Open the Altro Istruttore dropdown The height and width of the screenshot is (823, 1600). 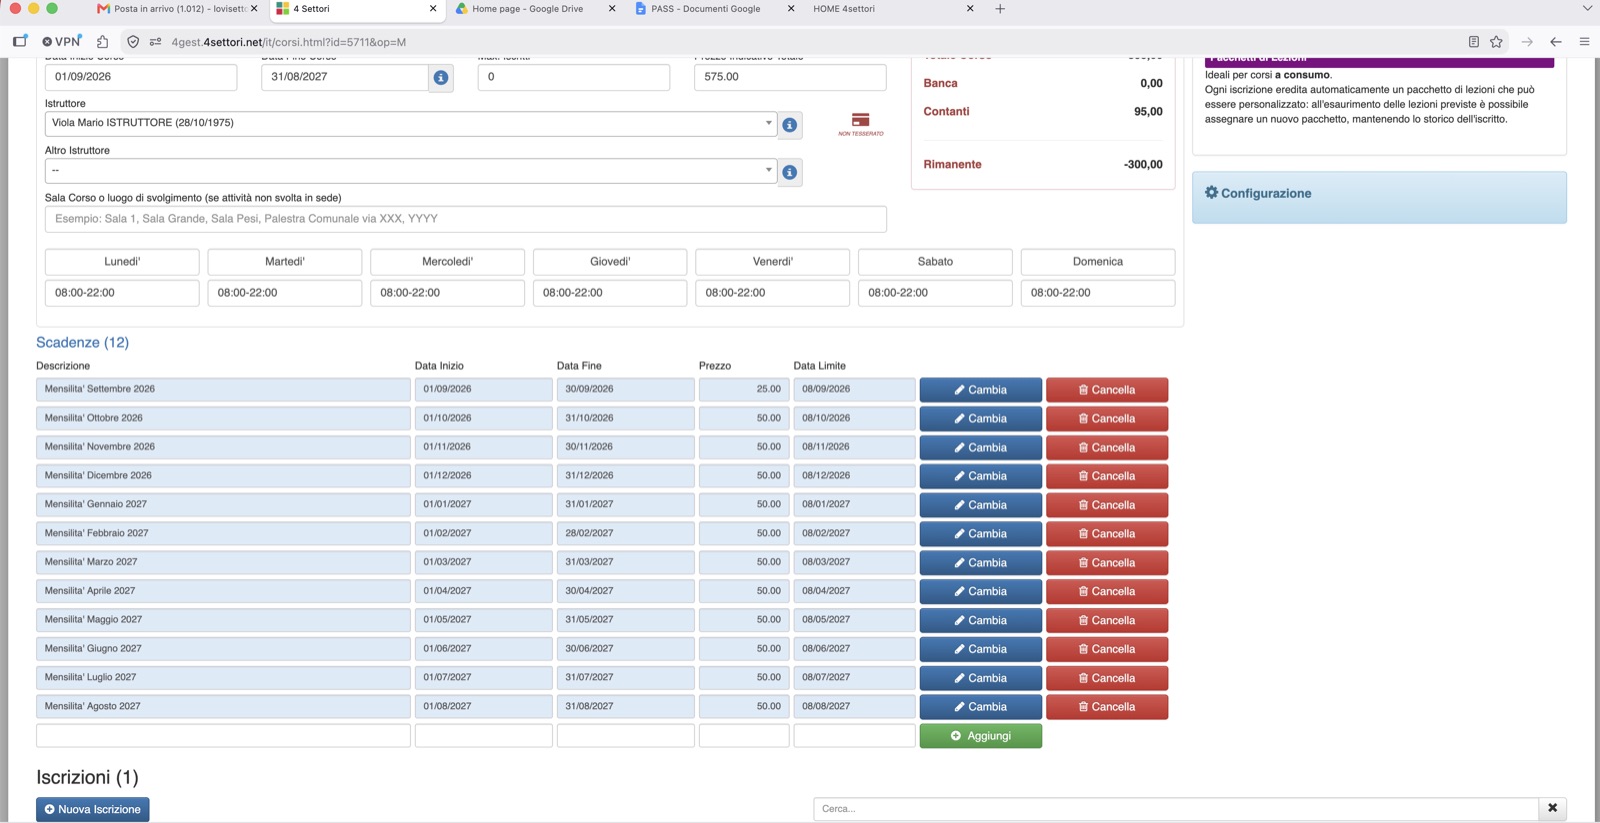click(411, 170)
